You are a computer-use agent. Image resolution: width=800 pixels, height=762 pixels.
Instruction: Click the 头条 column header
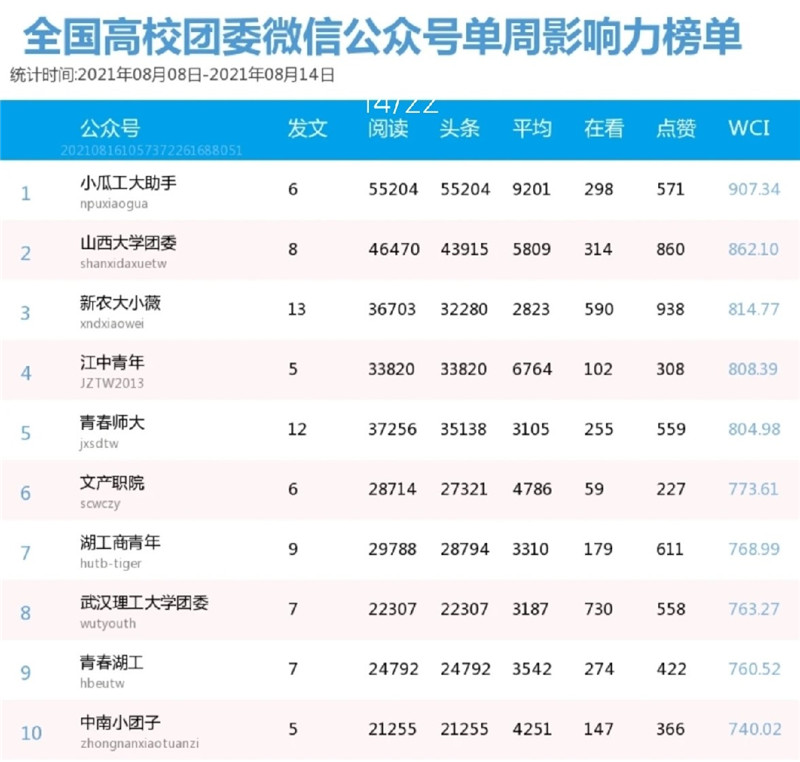pyautogui.click(x=460, y=128)
